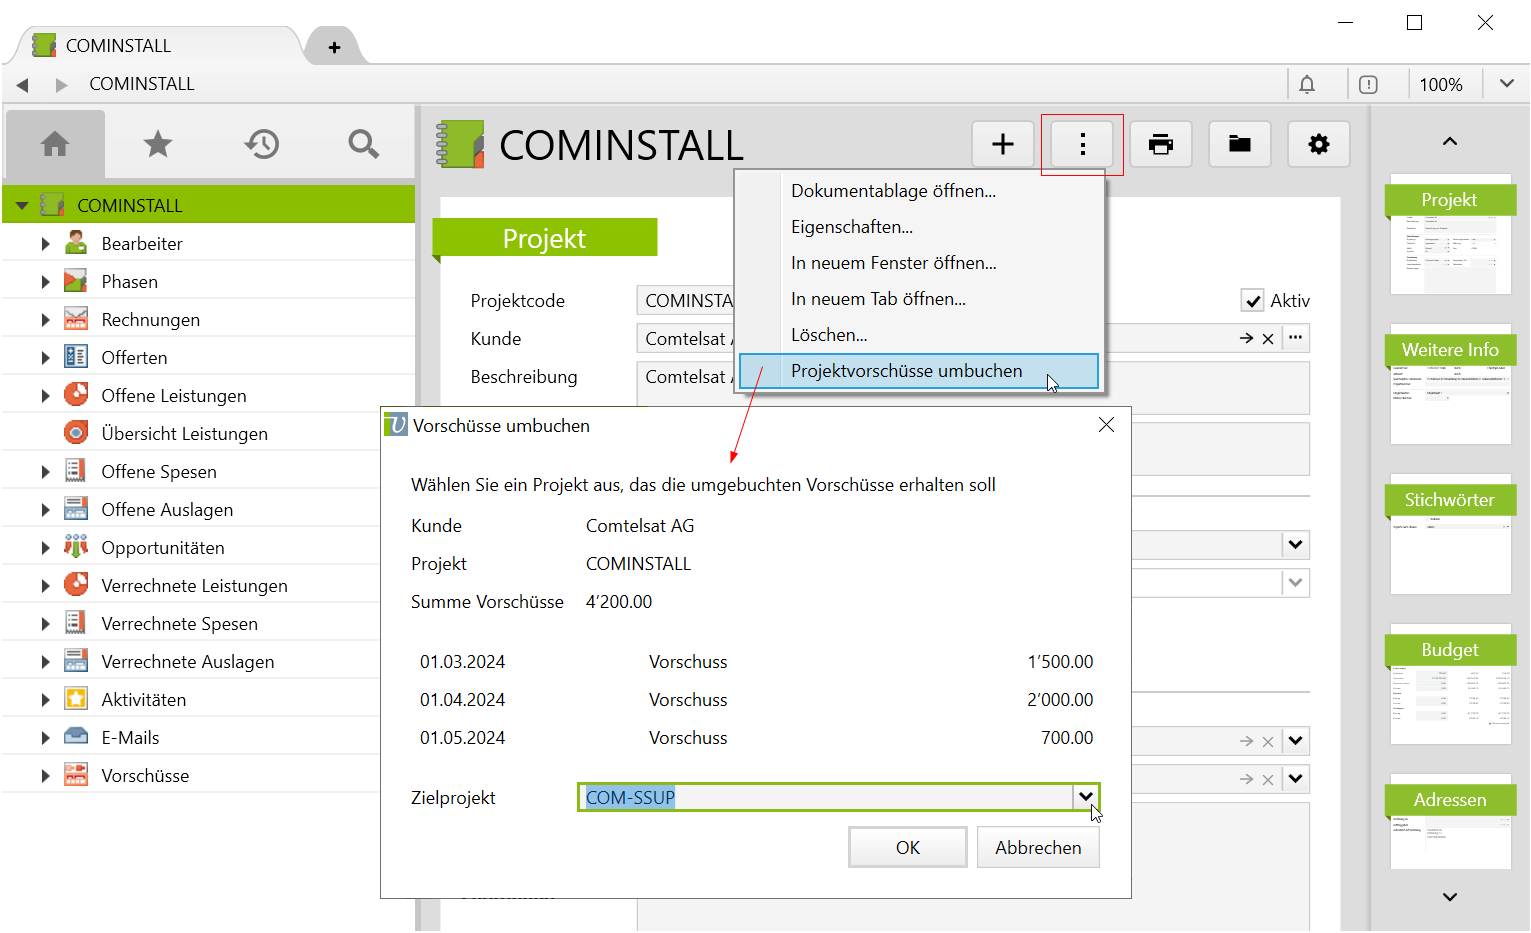
Task: Confirm with the OK button
Action: click(x=907, y=848)
